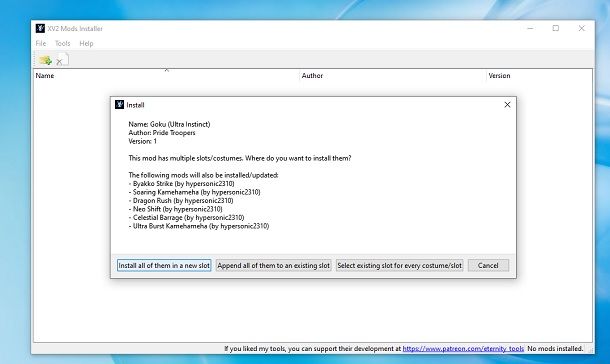This screenshot has height=364, width=610.
Task: Click the 'This mod has multiple slots/costumes' question text
Action: (240, 159)
